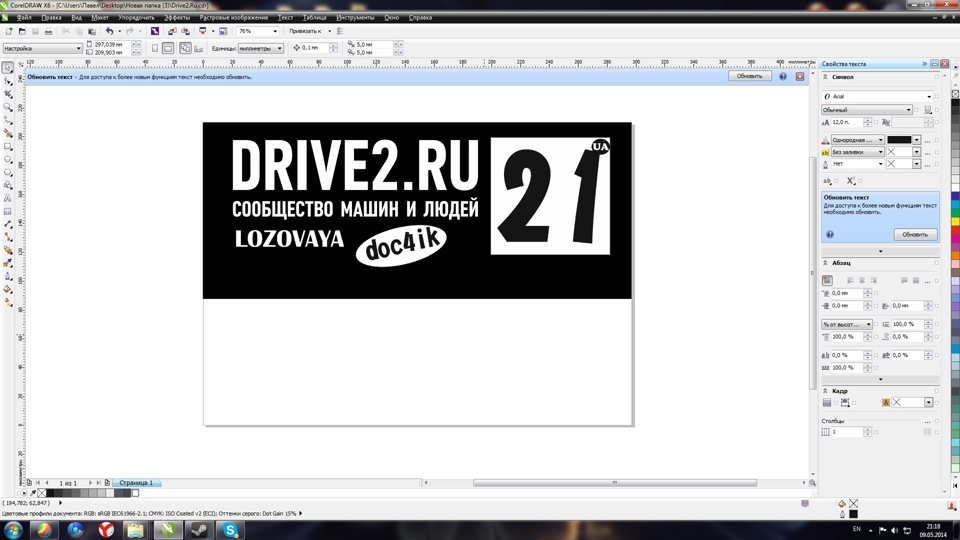The image size is (960, 540).
Task: Click Обновить button in text properties docker
Action: 915,234
